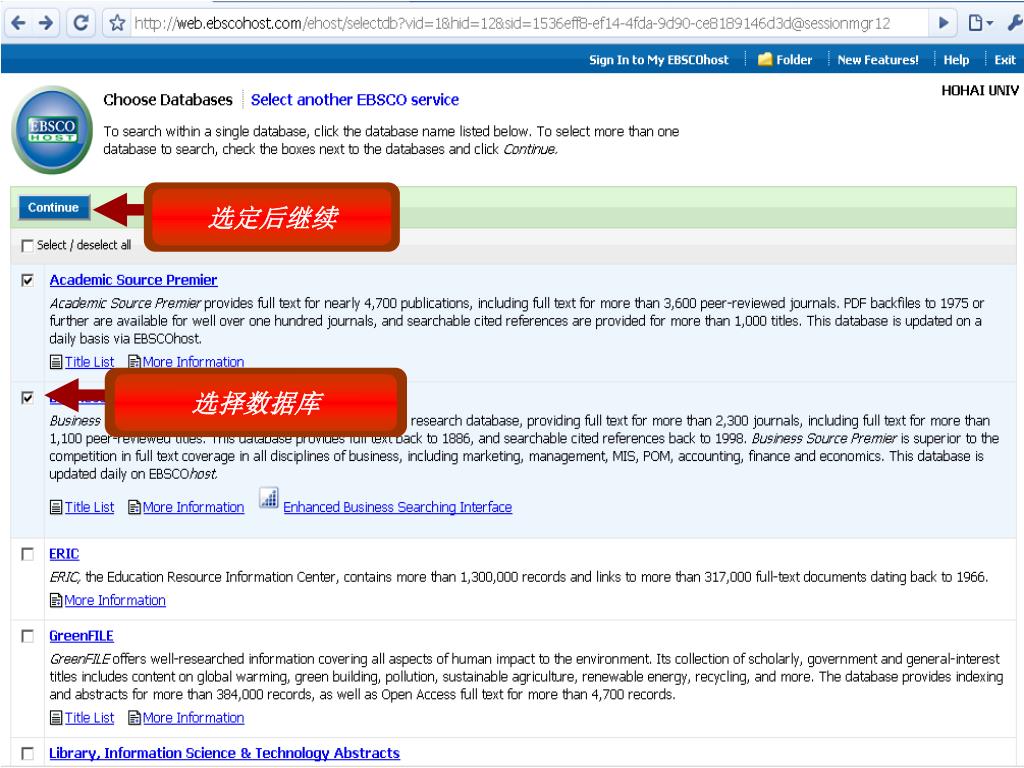The image size is (1024, 768).
Task: Open the Academic Source Premier database link
Action: tap(133, 280)
